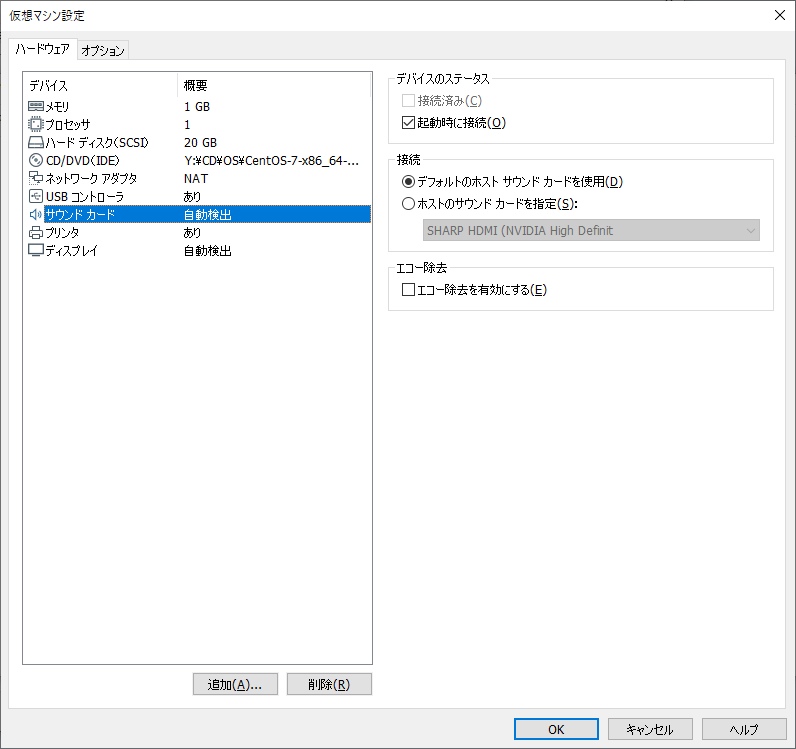Click the hard disk (SCSI) drive icon

pos(36,142)
